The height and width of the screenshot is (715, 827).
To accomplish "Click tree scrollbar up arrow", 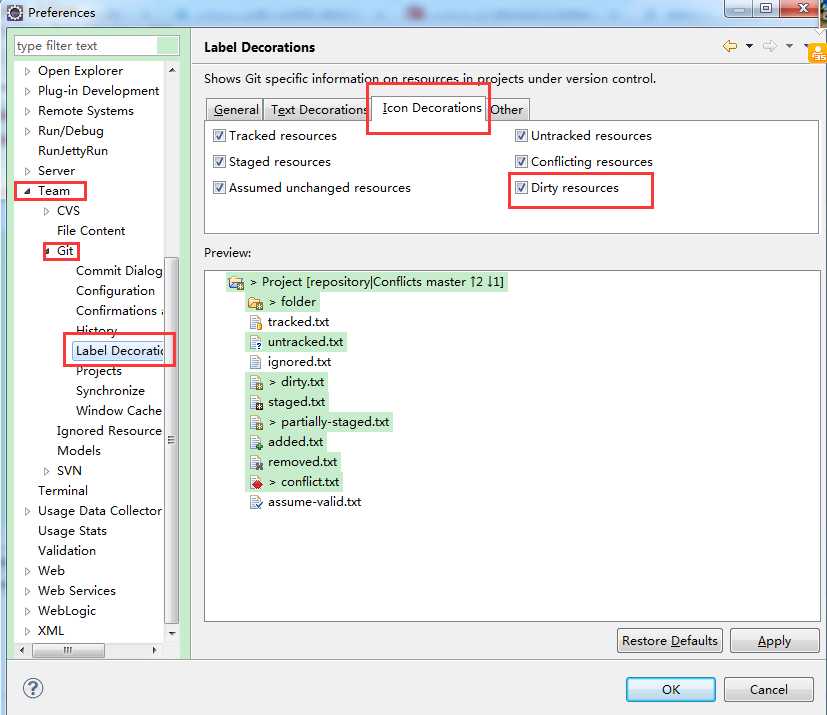I will [x=172, y=70].
